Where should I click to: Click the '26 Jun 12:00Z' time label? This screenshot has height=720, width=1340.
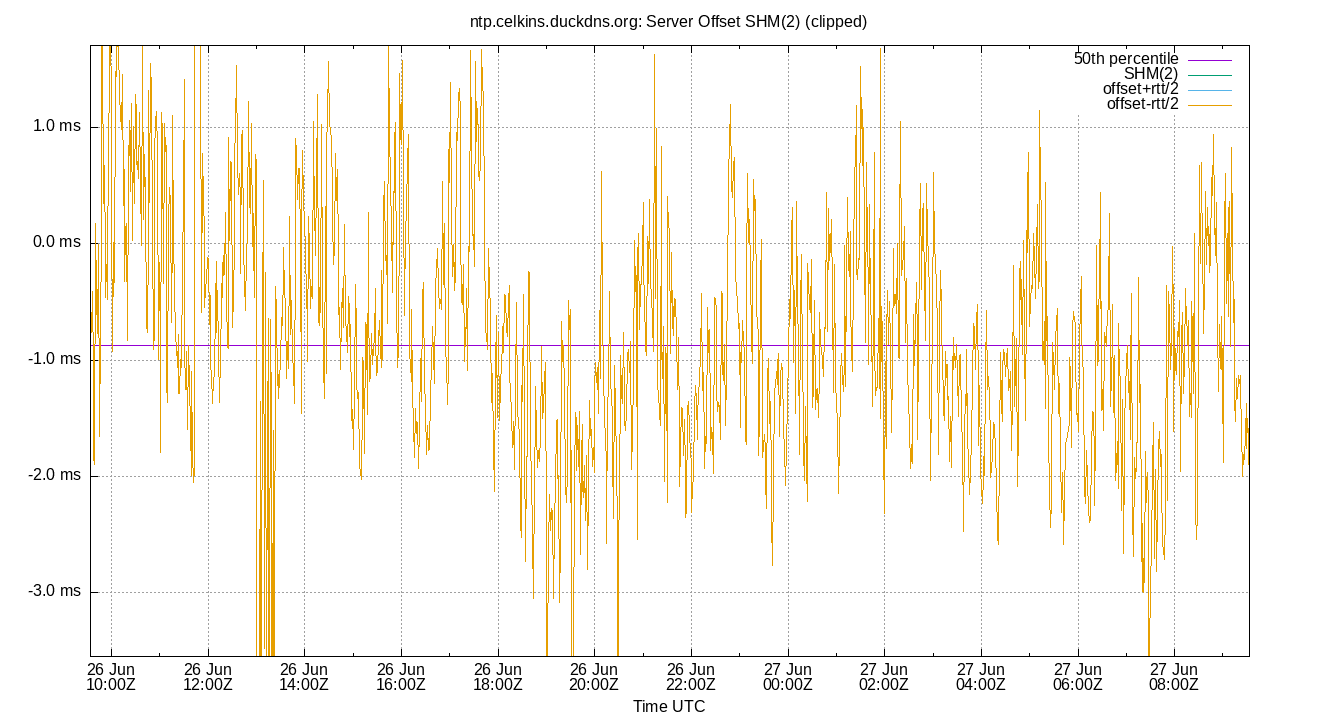(x=208, y=677)
